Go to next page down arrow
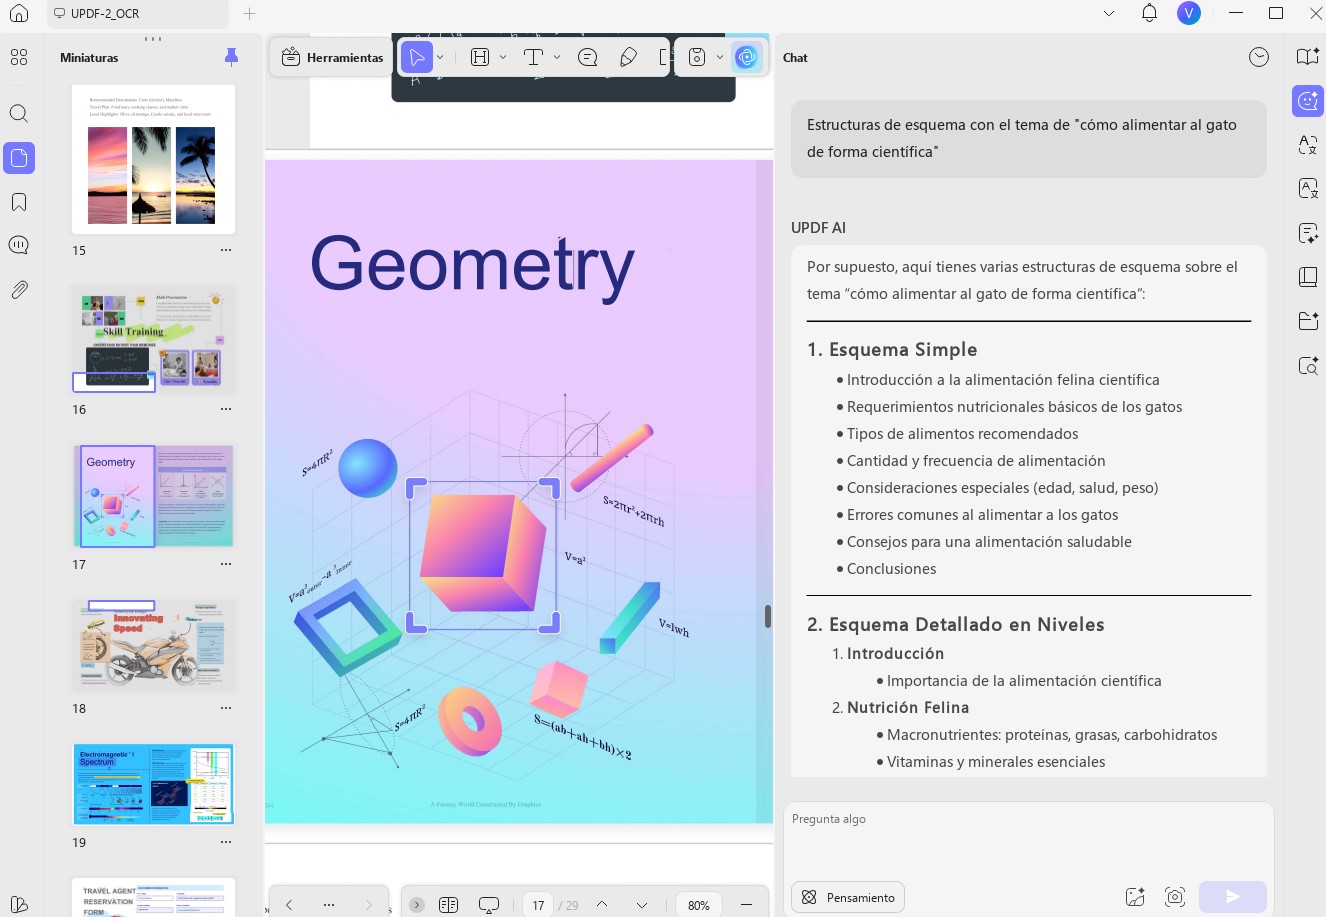Image resolution: width=1326 pixels, height=917 pixels. point(642,905)
